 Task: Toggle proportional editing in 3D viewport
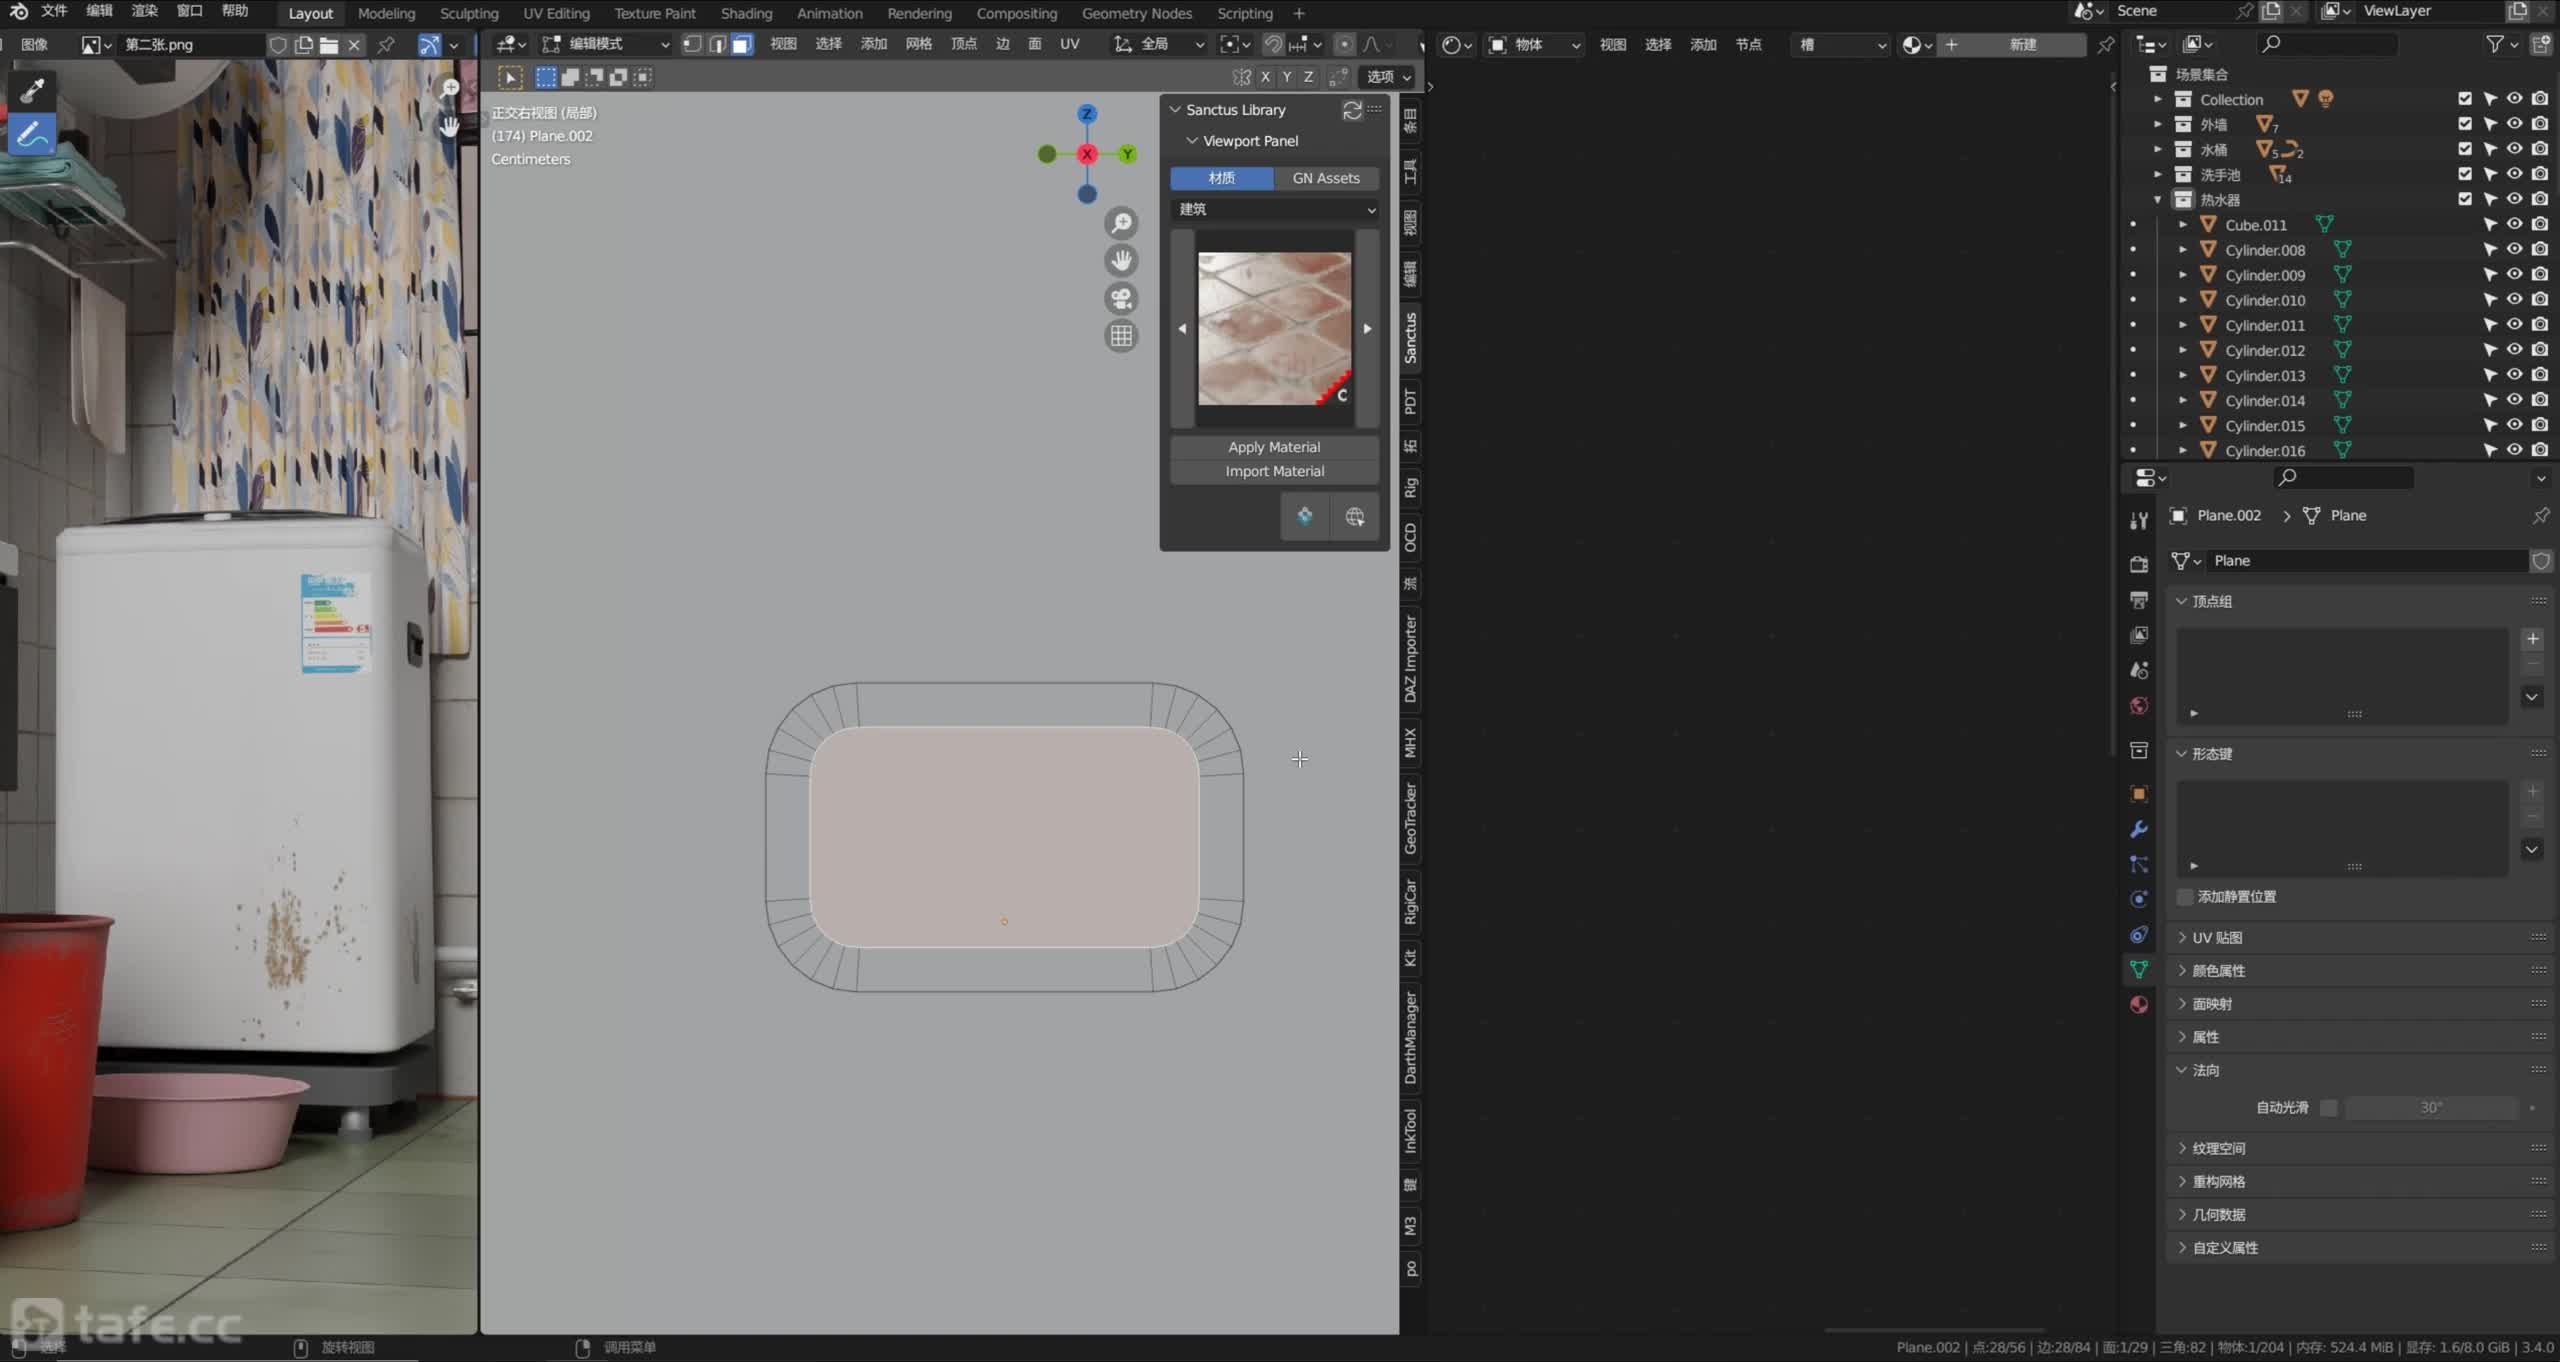[1345, 44]
